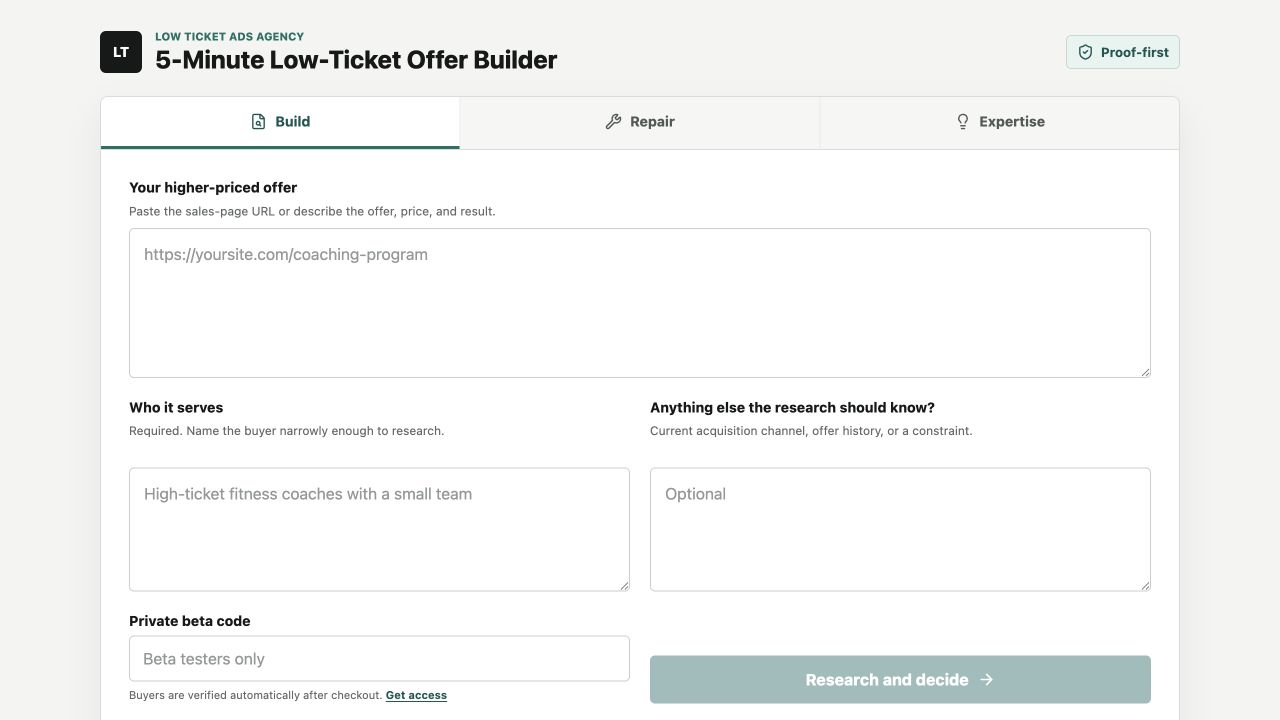Click the Current acquisition channel hint text
Screen dimensions: 1280x720
point(811,431)
